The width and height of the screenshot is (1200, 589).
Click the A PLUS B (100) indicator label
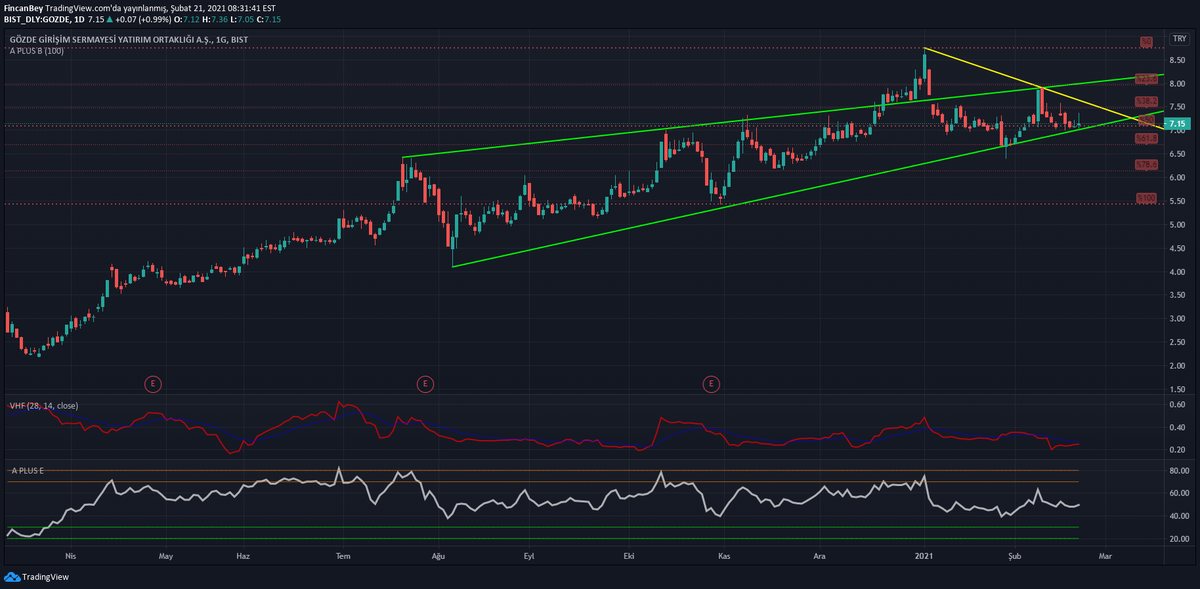coord(37,50)
